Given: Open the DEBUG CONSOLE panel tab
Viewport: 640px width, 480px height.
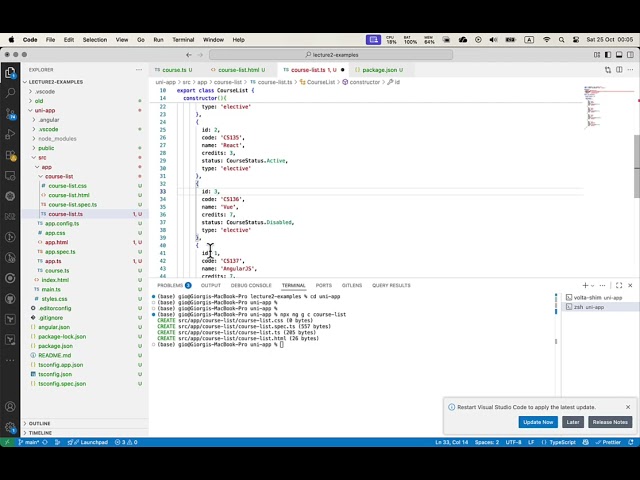Looking at the screenshot, I should tap(251, 285).
